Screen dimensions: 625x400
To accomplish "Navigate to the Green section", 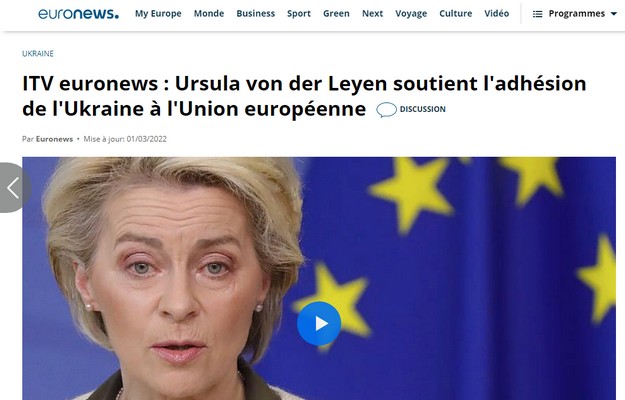I will (336, 14).
